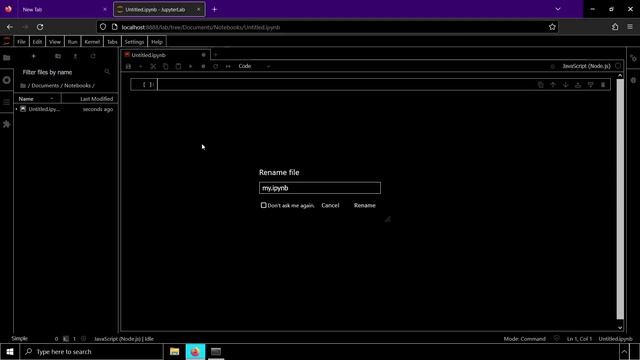Copy the selected cell from notebook toolbar
Image resolution: width=640 pixels, height=360 pixels.
166,66
